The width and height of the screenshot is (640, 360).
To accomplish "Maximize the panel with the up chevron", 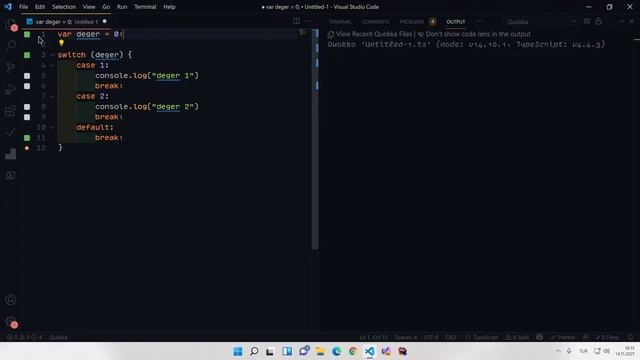I will [x=622, y=22].
